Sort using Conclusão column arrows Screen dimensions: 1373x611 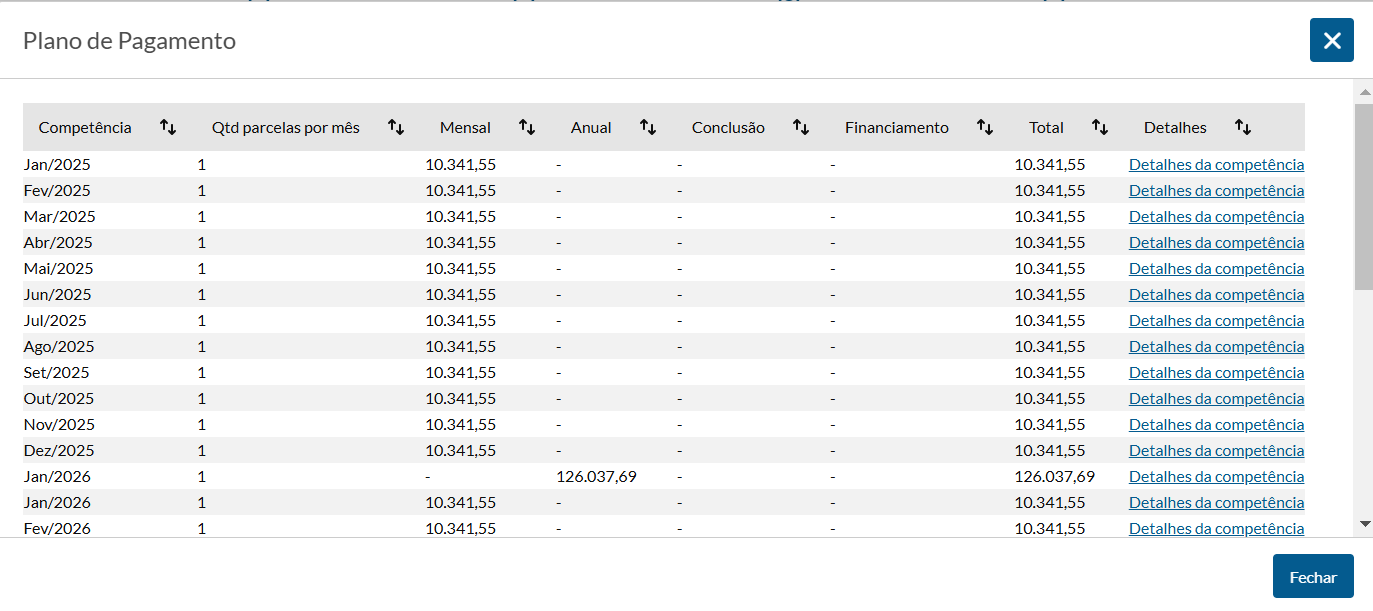[801, 127]
